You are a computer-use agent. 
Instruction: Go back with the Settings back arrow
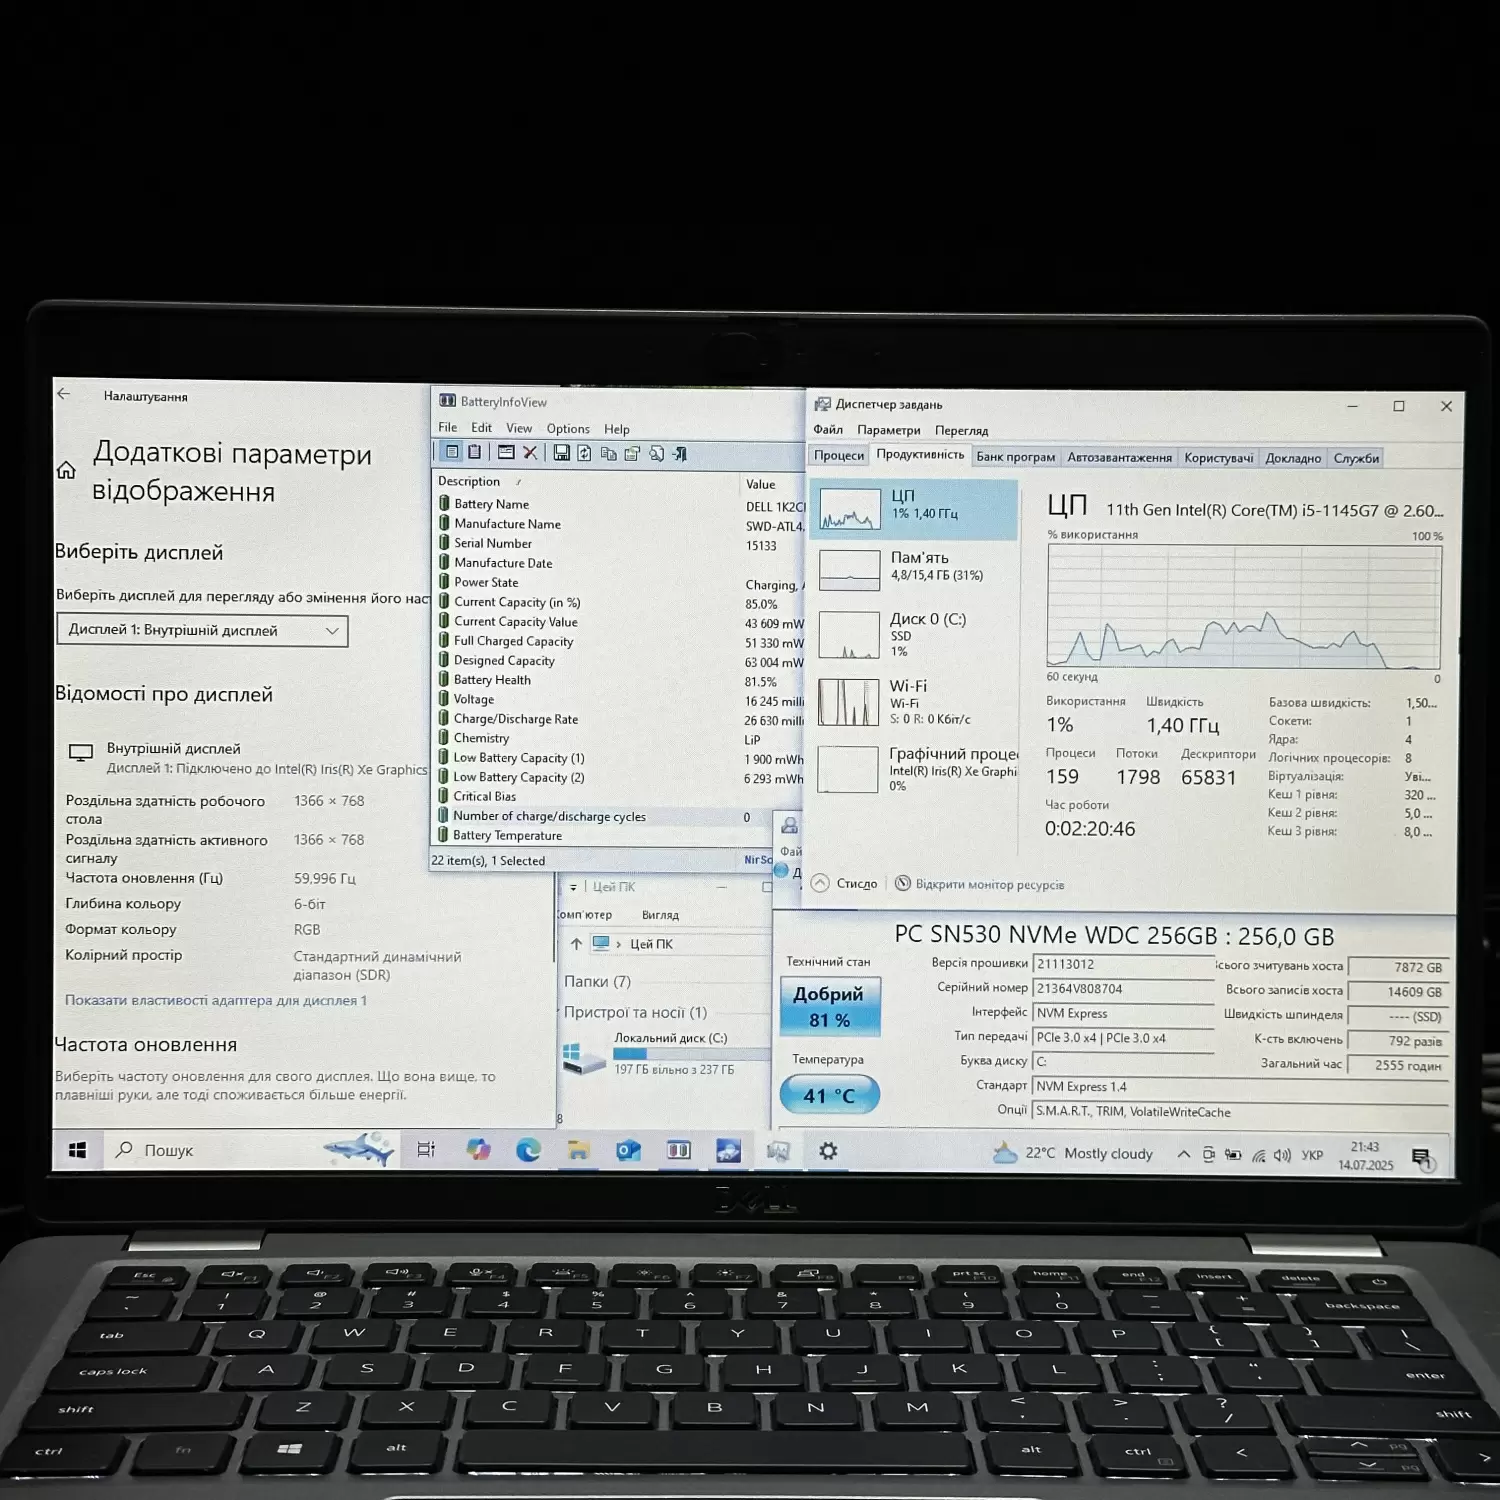tap(64, 394)
